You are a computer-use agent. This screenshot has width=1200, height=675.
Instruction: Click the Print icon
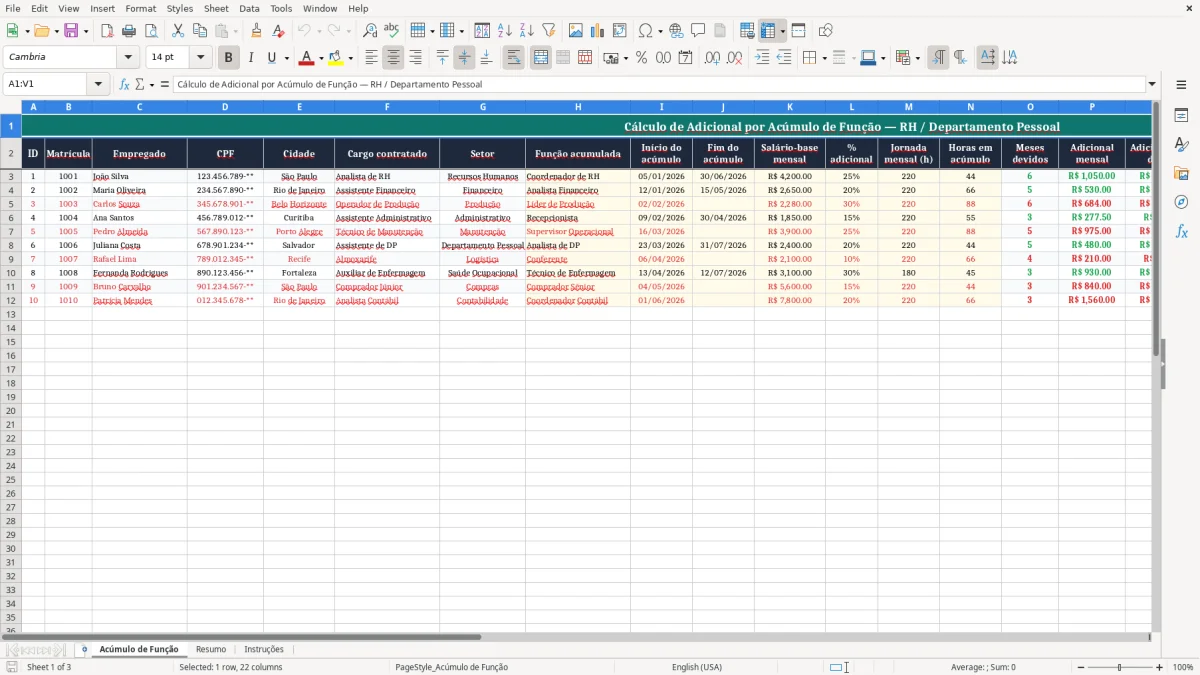[x=129, y=31]
